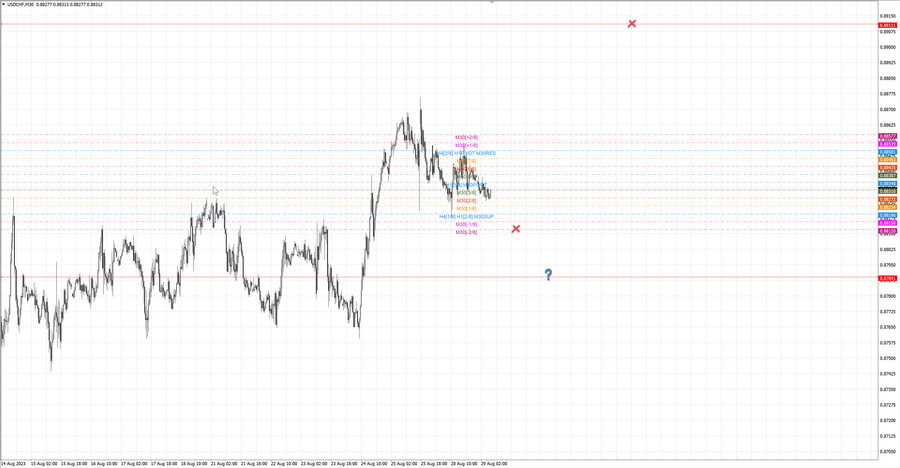Select the USDCHF,M30 chart title text
This screenshot has height=468, width=900.
point(21,4)
